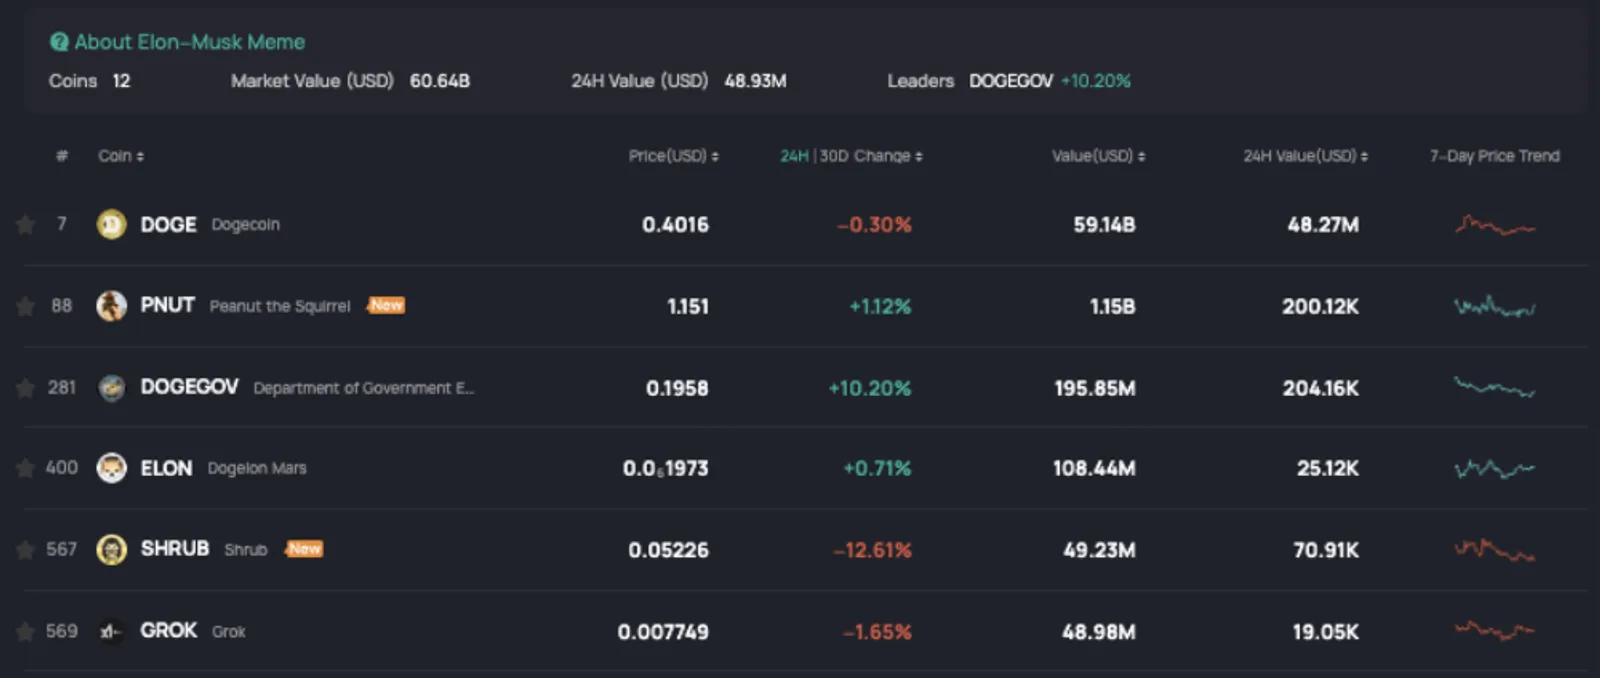Star the SHRUB coin row
Image resolution: width=1600 pixels, height=678 pixels.
26,550
